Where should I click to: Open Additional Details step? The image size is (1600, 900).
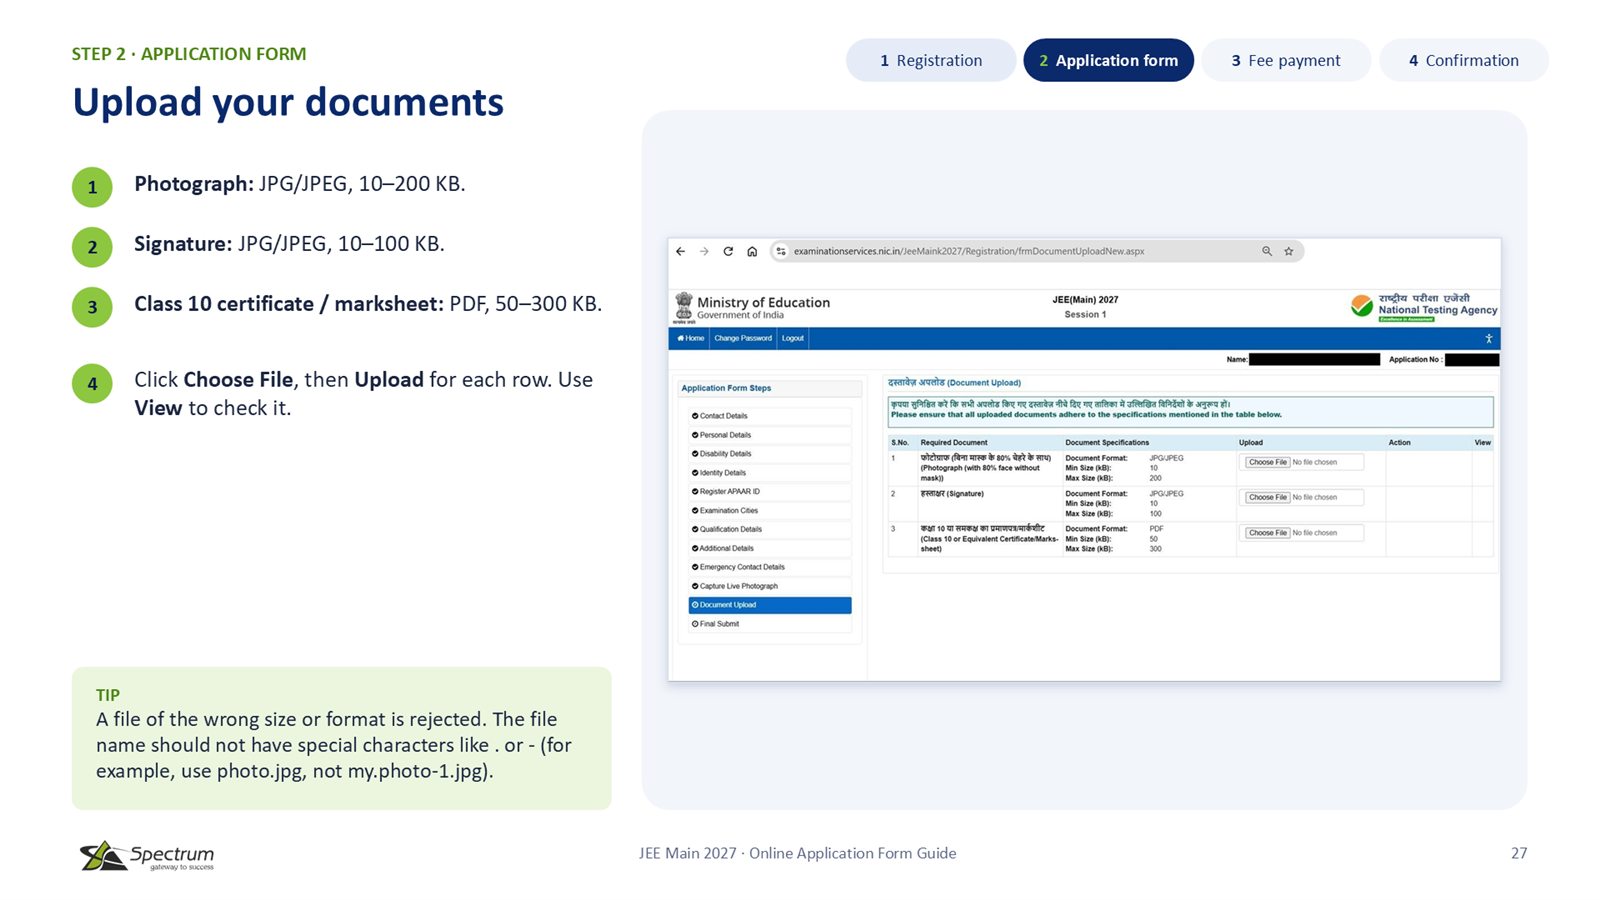tap(770, 549)
